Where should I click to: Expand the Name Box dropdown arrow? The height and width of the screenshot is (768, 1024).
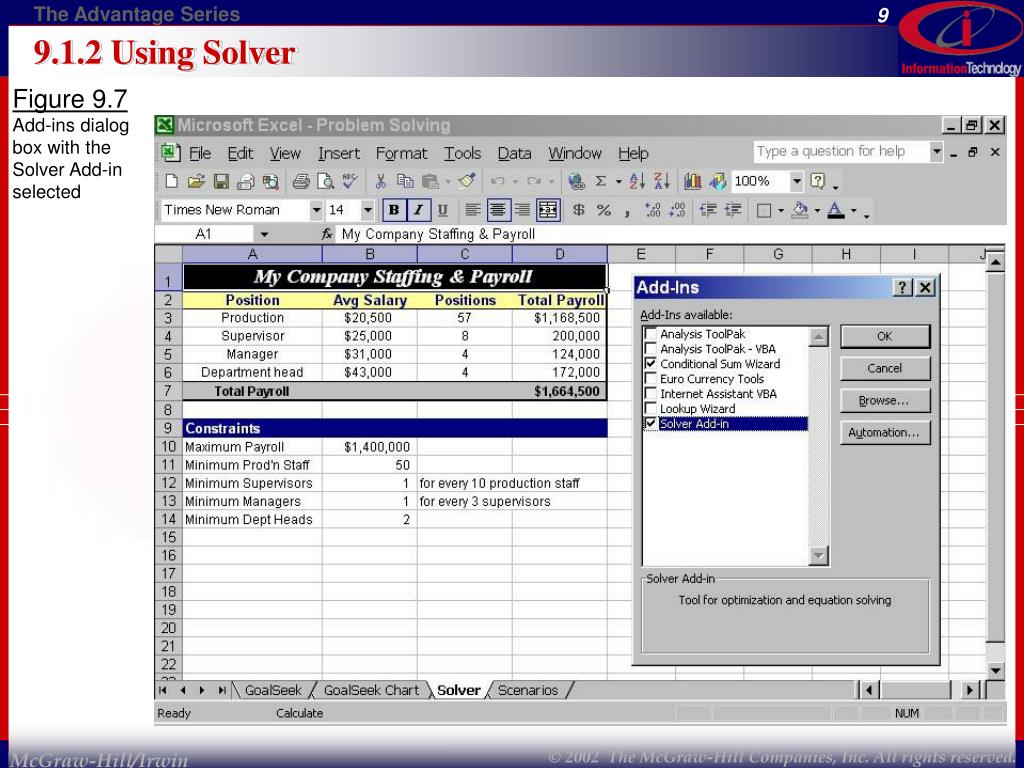click(264, 234)
